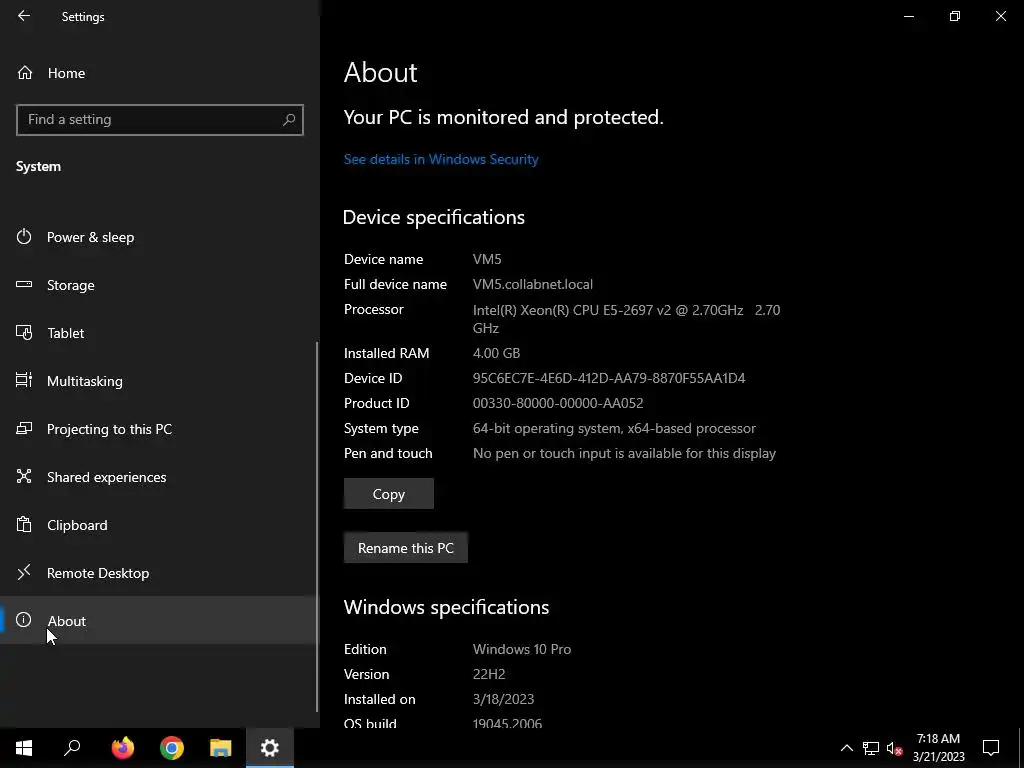Click Rename this PC button
Viewport: 1024px width, 768px height.
click(x=406, y=548)
